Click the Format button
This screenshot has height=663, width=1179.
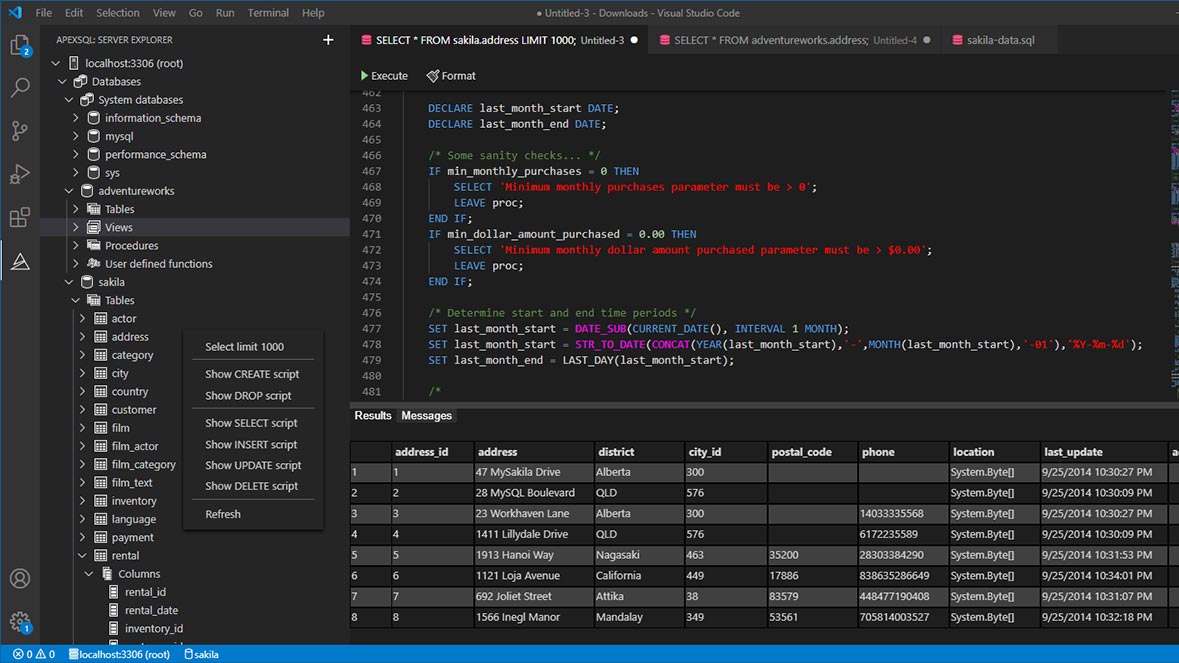tap(451, 75)
